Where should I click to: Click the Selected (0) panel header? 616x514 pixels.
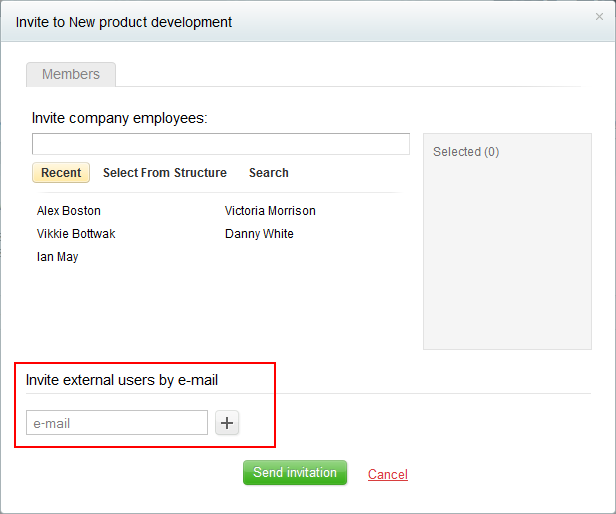(466, 152)
